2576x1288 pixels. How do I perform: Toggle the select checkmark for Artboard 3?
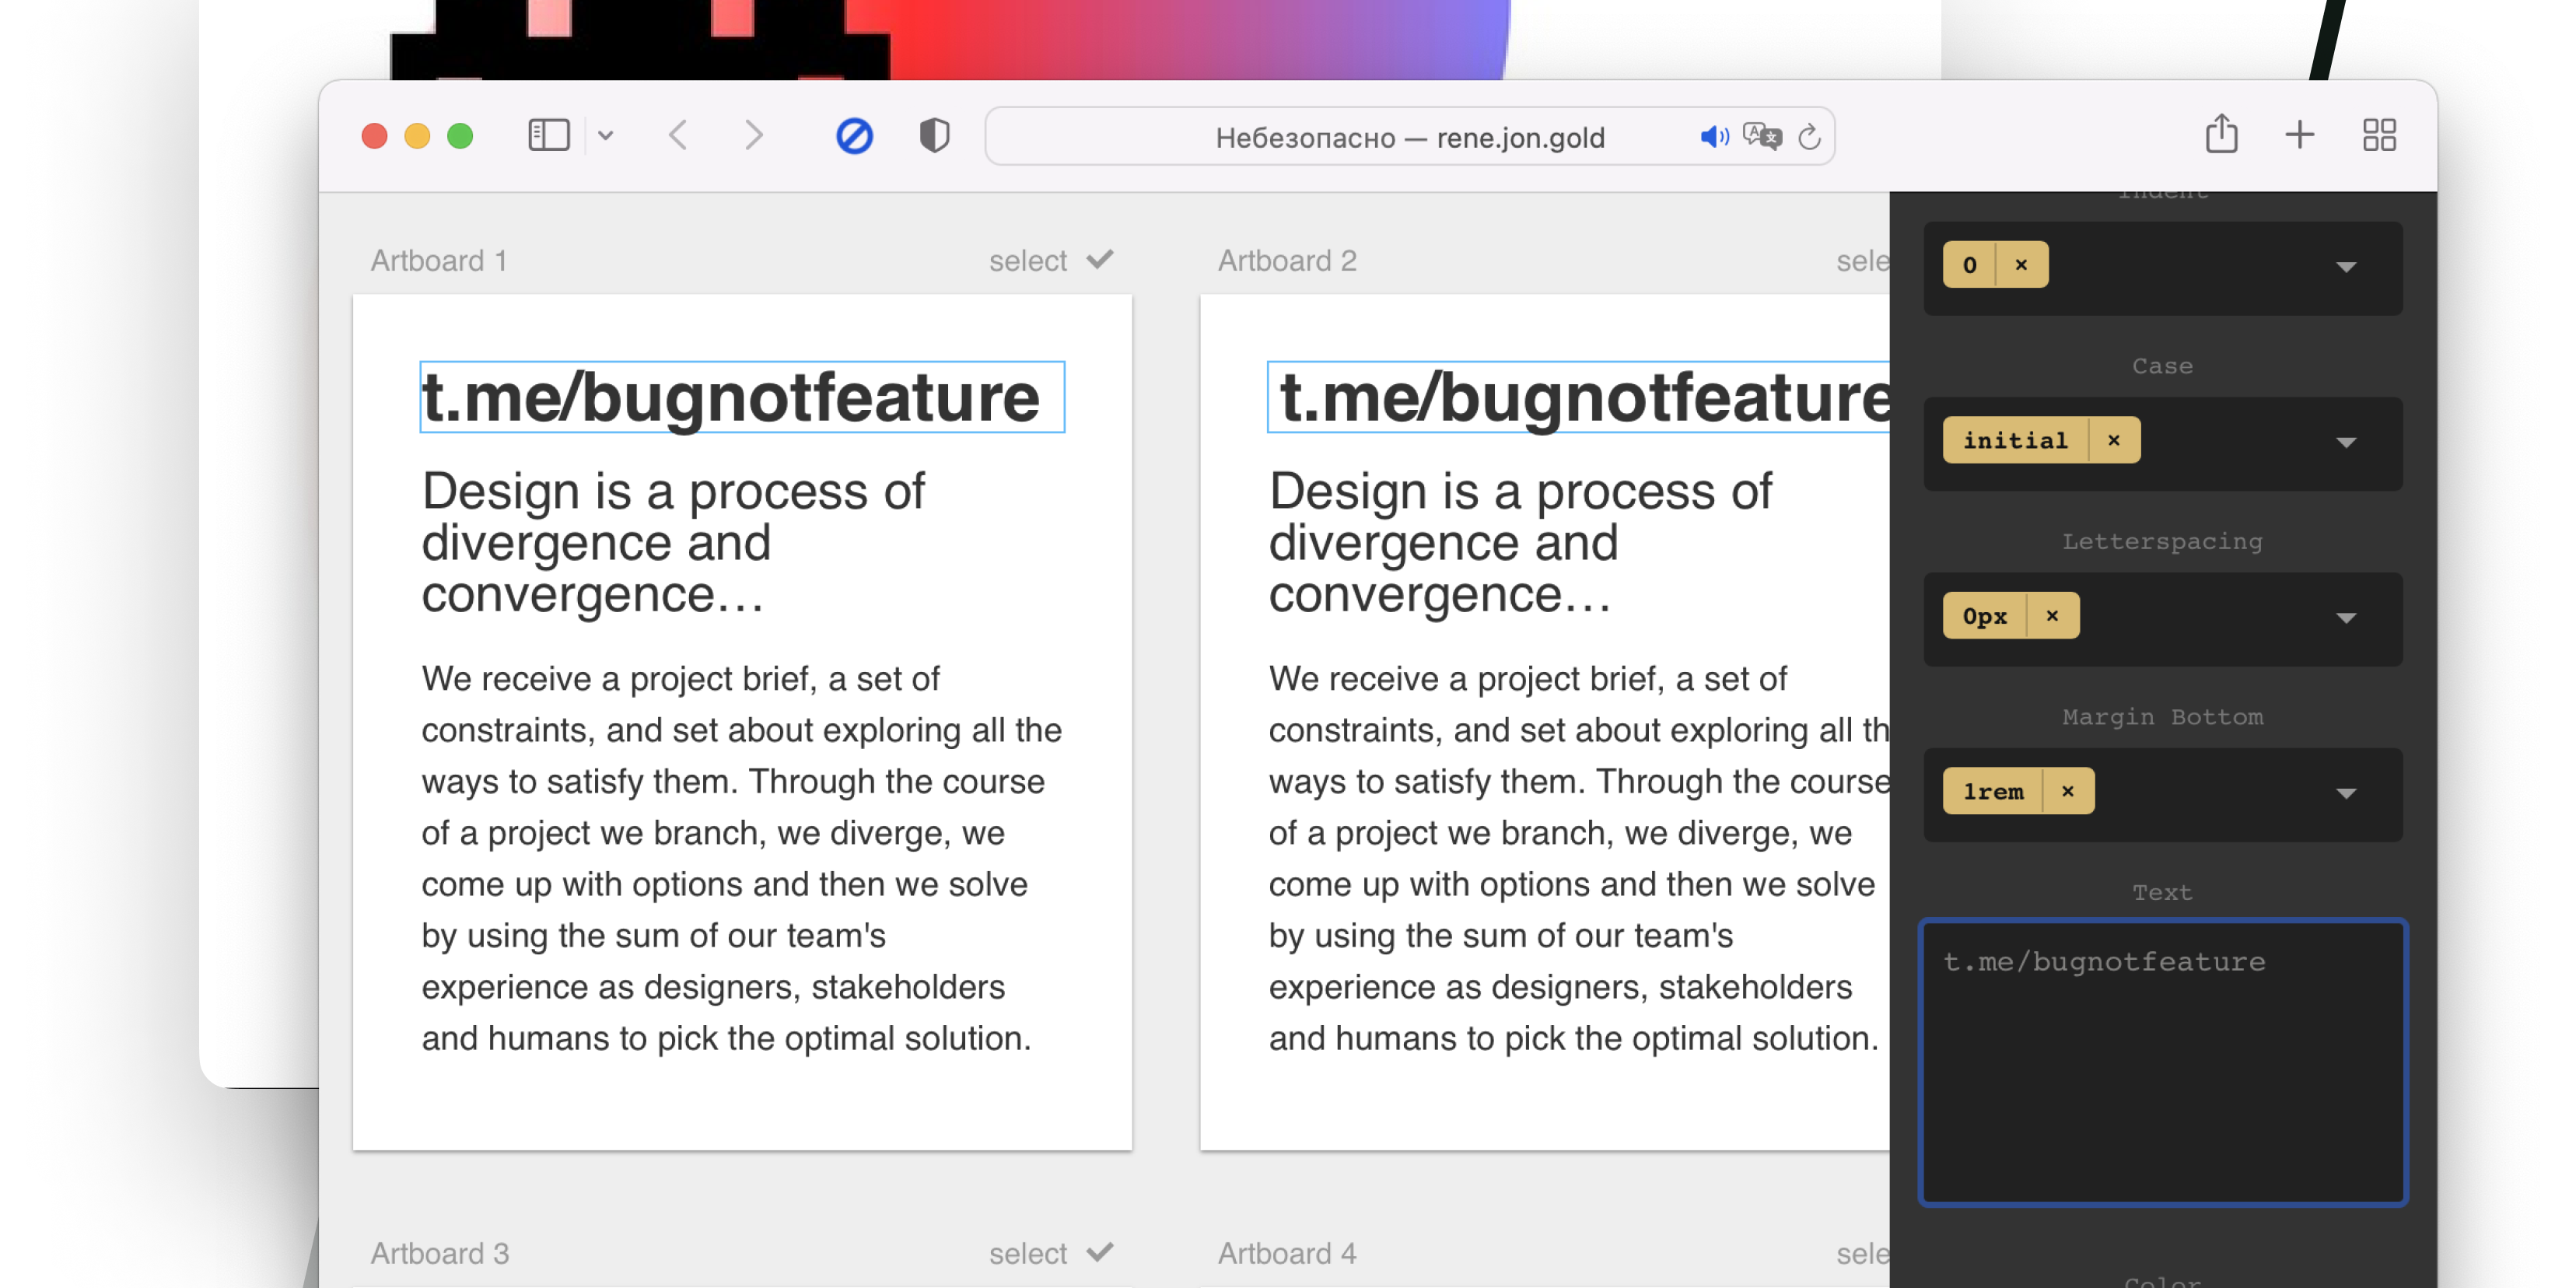[x=1100, y=1253]
